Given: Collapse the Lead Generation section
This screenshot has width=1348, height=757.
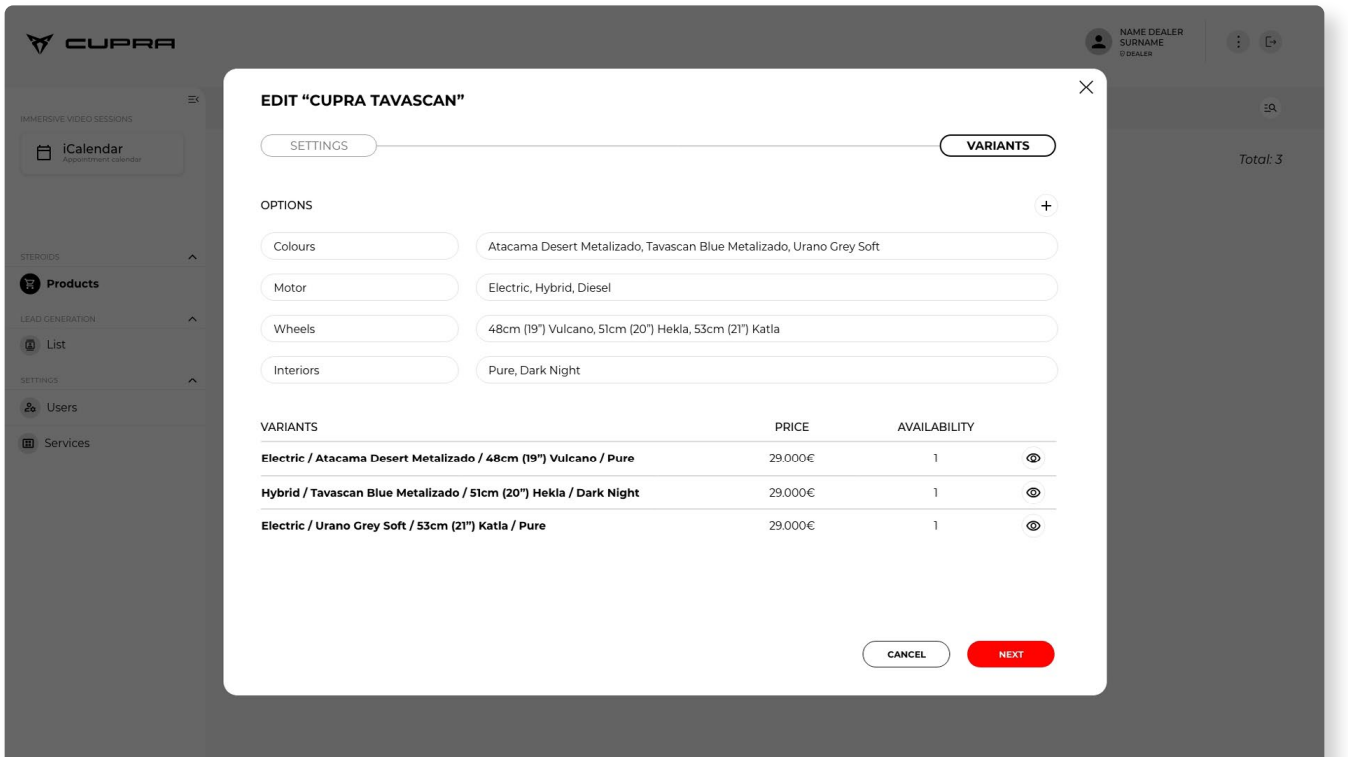Looking at the screenshot, I should [x=193, y=320].
